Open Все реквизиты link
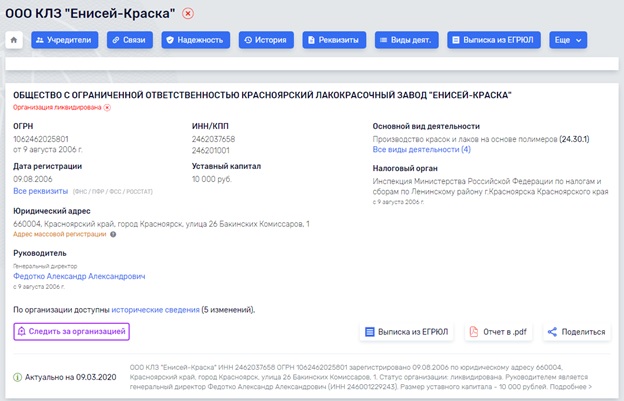Viewport: 624px width, 401px height. (x=41, y=191)
